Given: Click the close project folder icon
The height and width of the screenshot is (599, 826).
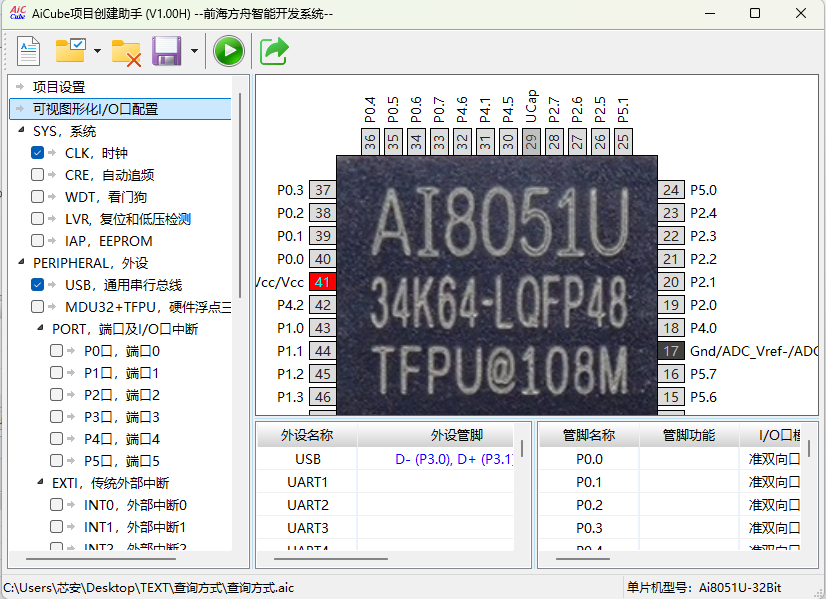Looking at the screenshot, I should (x=126, y=53).
